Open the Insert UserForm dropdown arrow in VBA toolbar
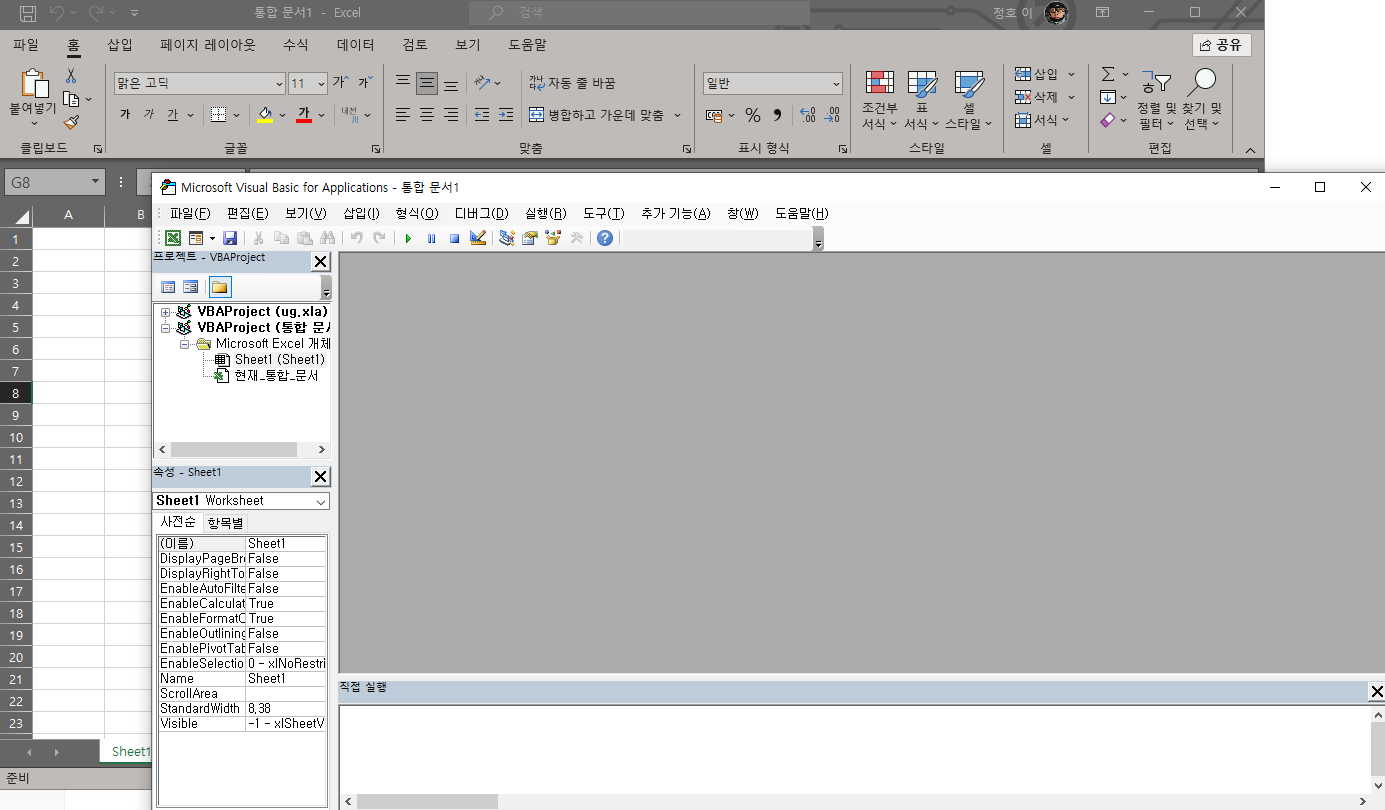The width and height of the screenshot is (1385, 810). 212,238
